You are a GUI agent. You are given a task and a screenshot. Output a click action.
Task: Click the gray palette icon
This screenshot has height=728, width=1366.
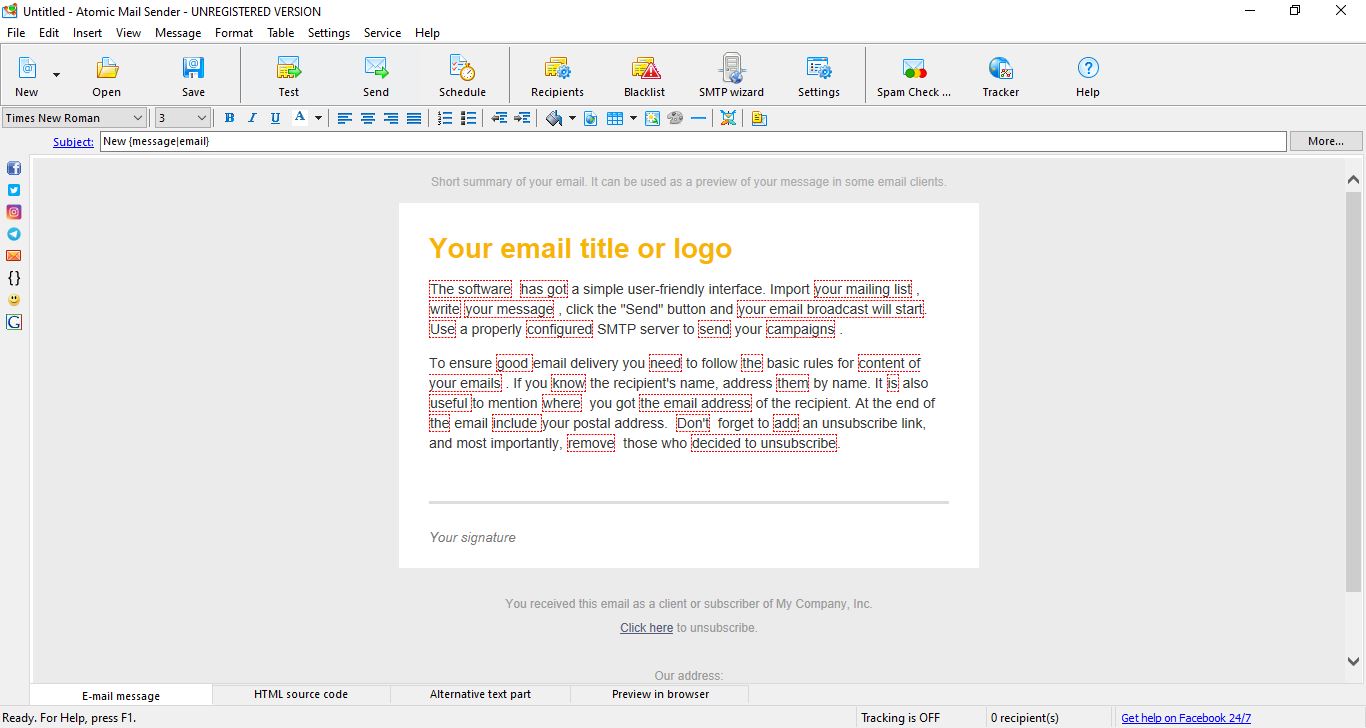click(x=675, y=118)
